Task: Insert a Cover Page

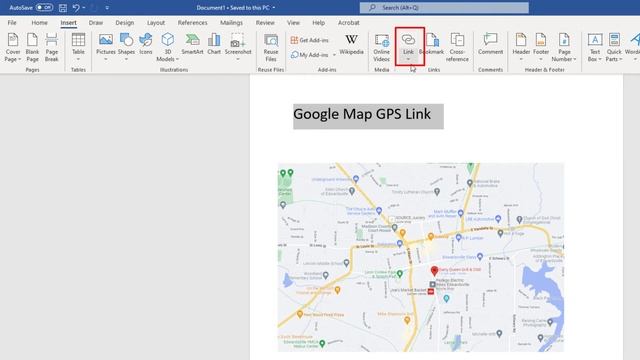Action: tap(13, 47)
